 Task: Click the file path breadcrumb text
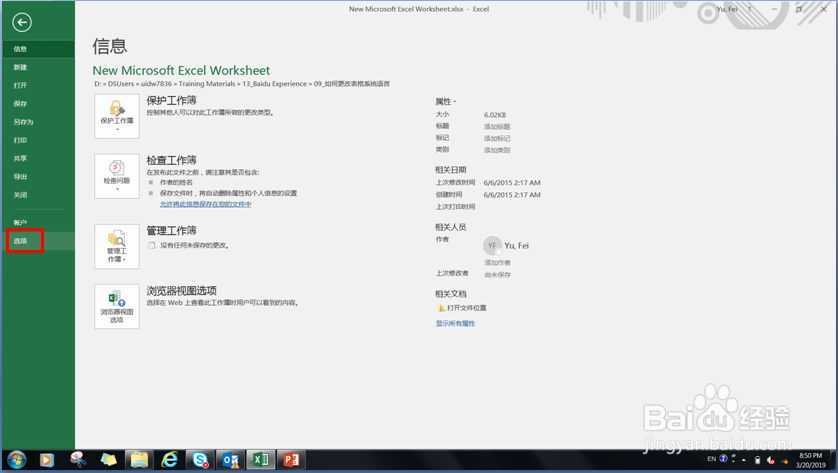point(242,84)
